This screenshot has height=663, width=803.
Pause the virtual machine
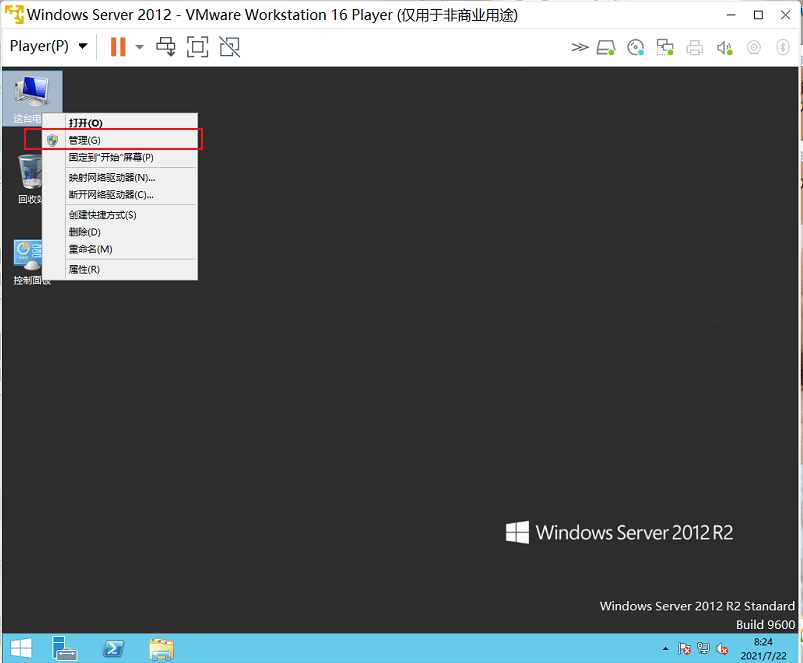(x=117, y=46)
